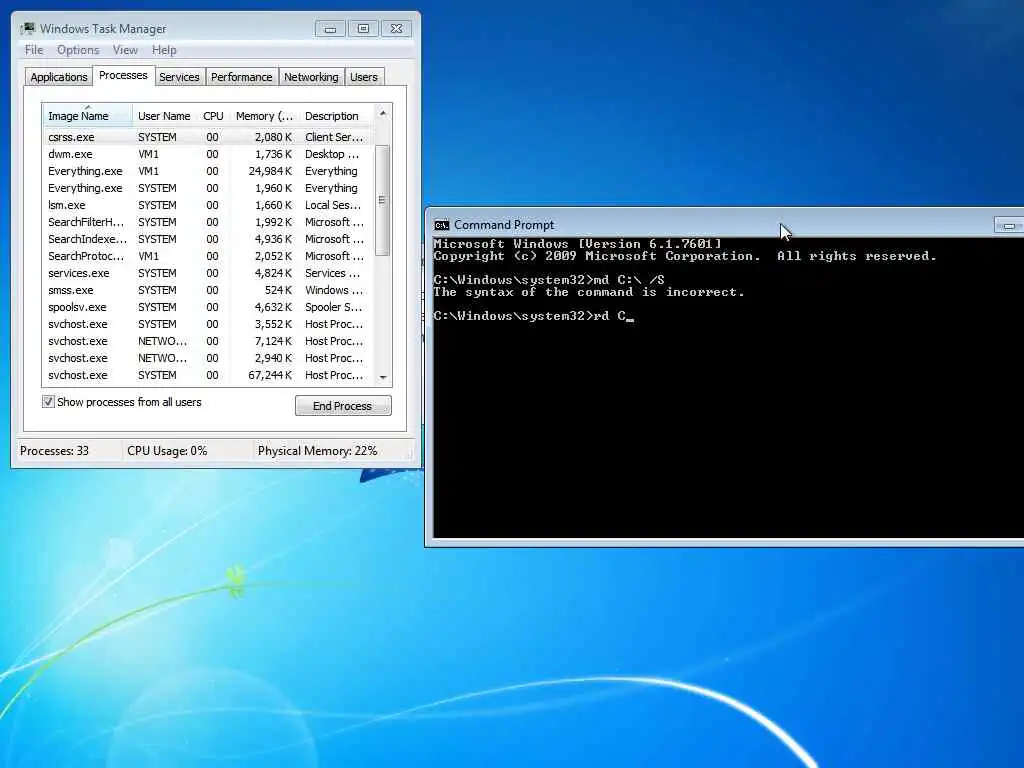Image resolution: width=1024 pixels, height=768 pixels.
Task: Click the process list scroll up arrow
Action: (383, 113)
